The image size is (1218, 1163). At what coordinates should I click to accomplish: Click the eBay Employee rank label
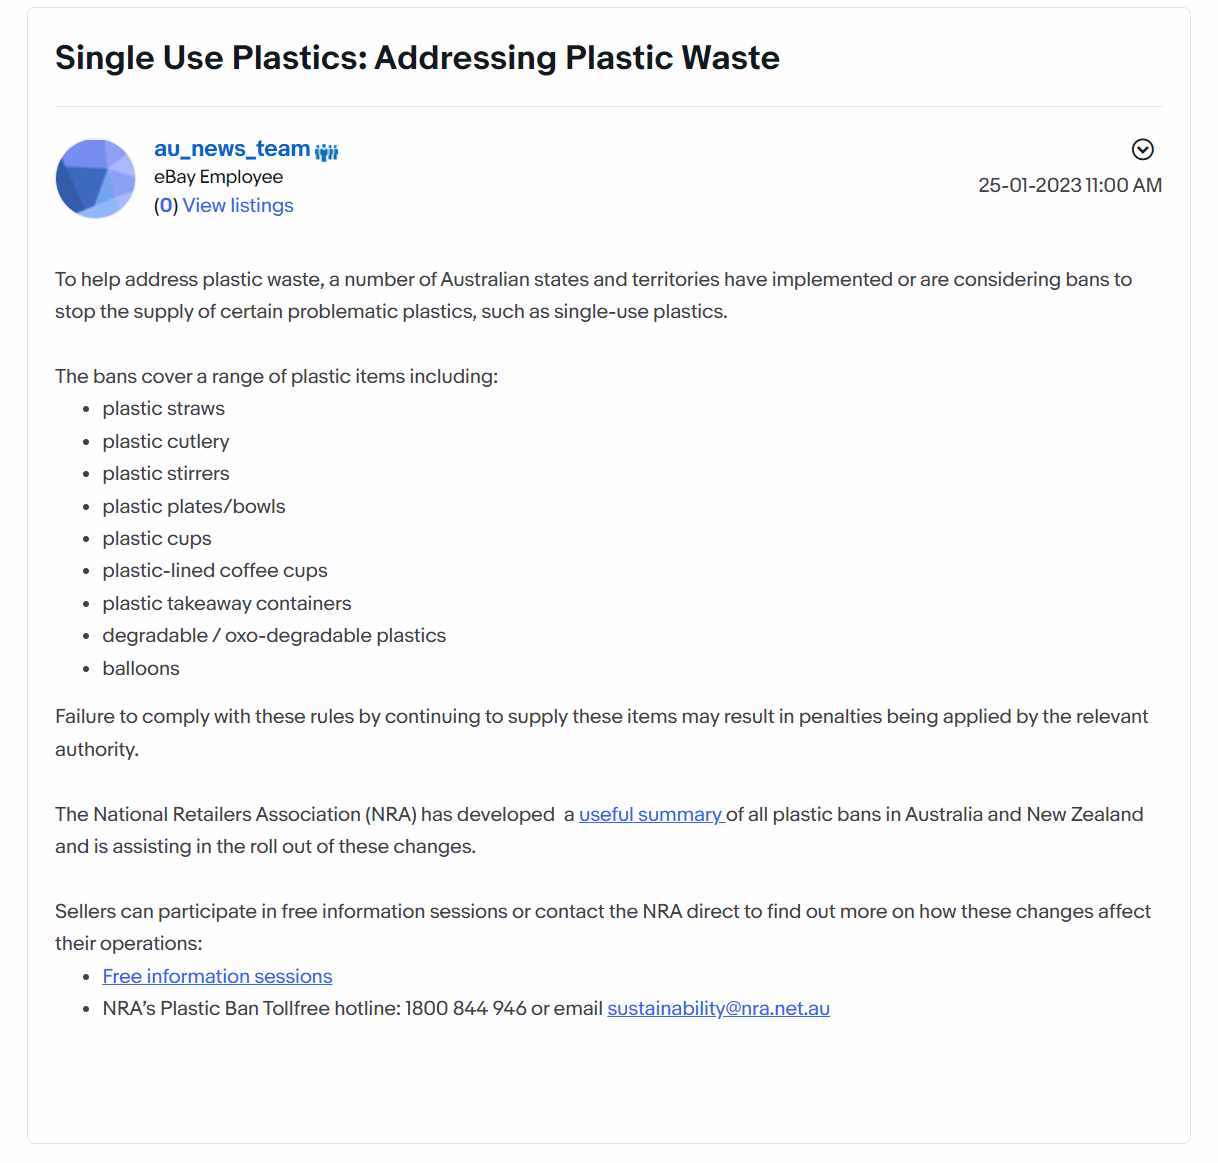(x=218, y=177)
